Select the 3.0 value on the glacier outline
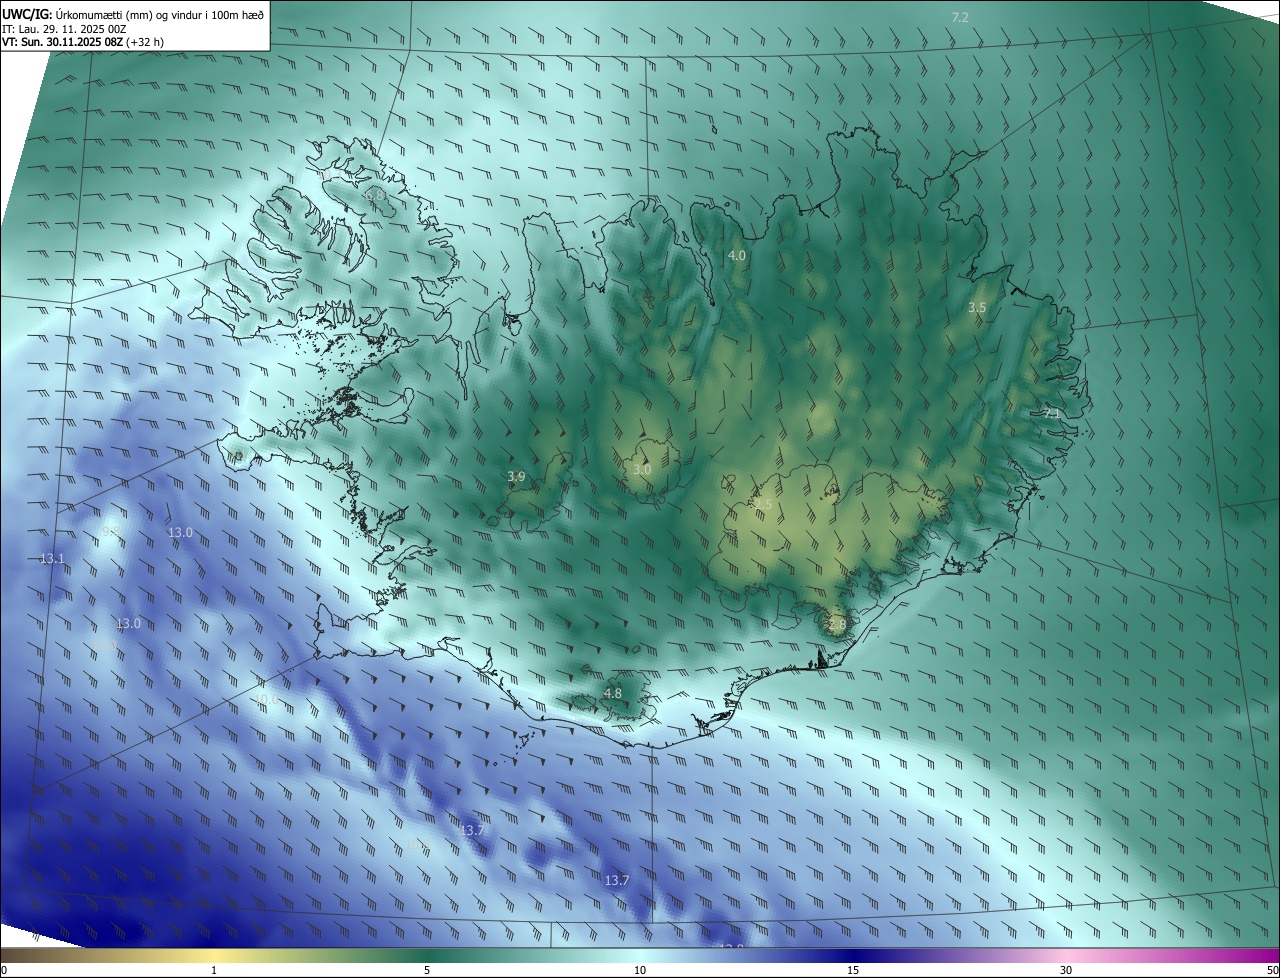 [x=642, y=469]
